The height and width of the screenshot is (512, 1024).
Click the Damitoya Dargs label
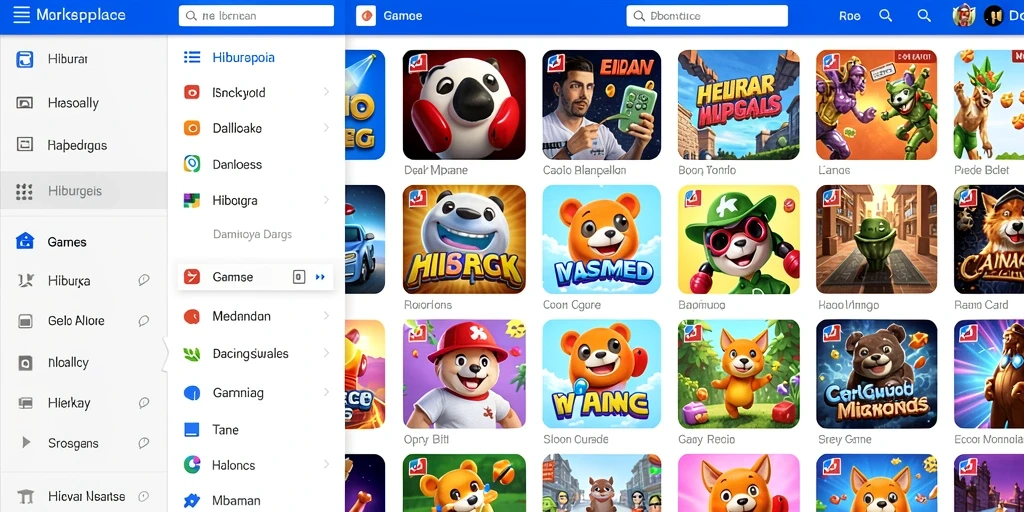252,234
